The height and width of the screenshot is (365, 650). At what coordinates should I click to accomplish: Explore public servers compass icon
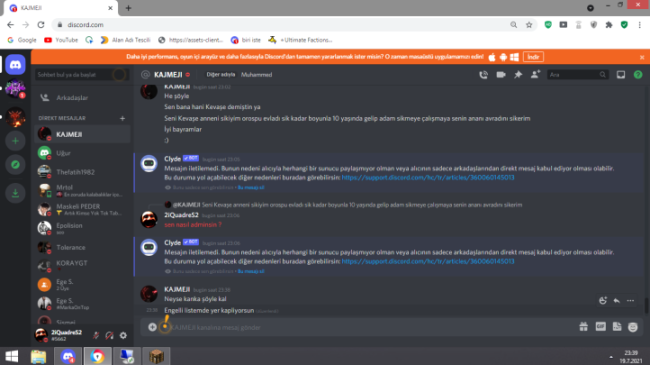click(x=15, y=165)
